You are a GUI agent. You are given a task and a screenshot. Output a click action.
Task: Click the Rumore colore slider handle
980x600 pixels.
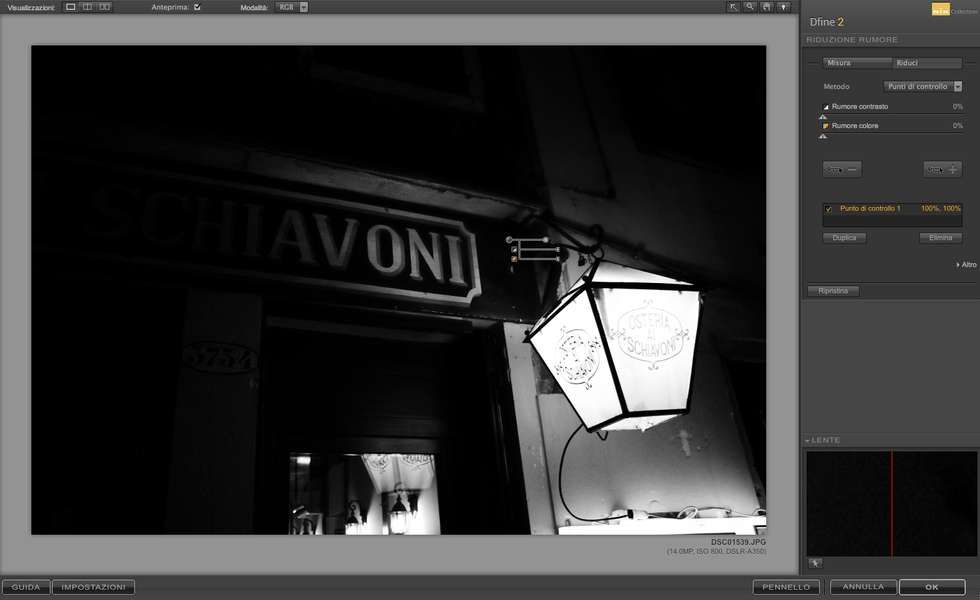coord(823,136)
